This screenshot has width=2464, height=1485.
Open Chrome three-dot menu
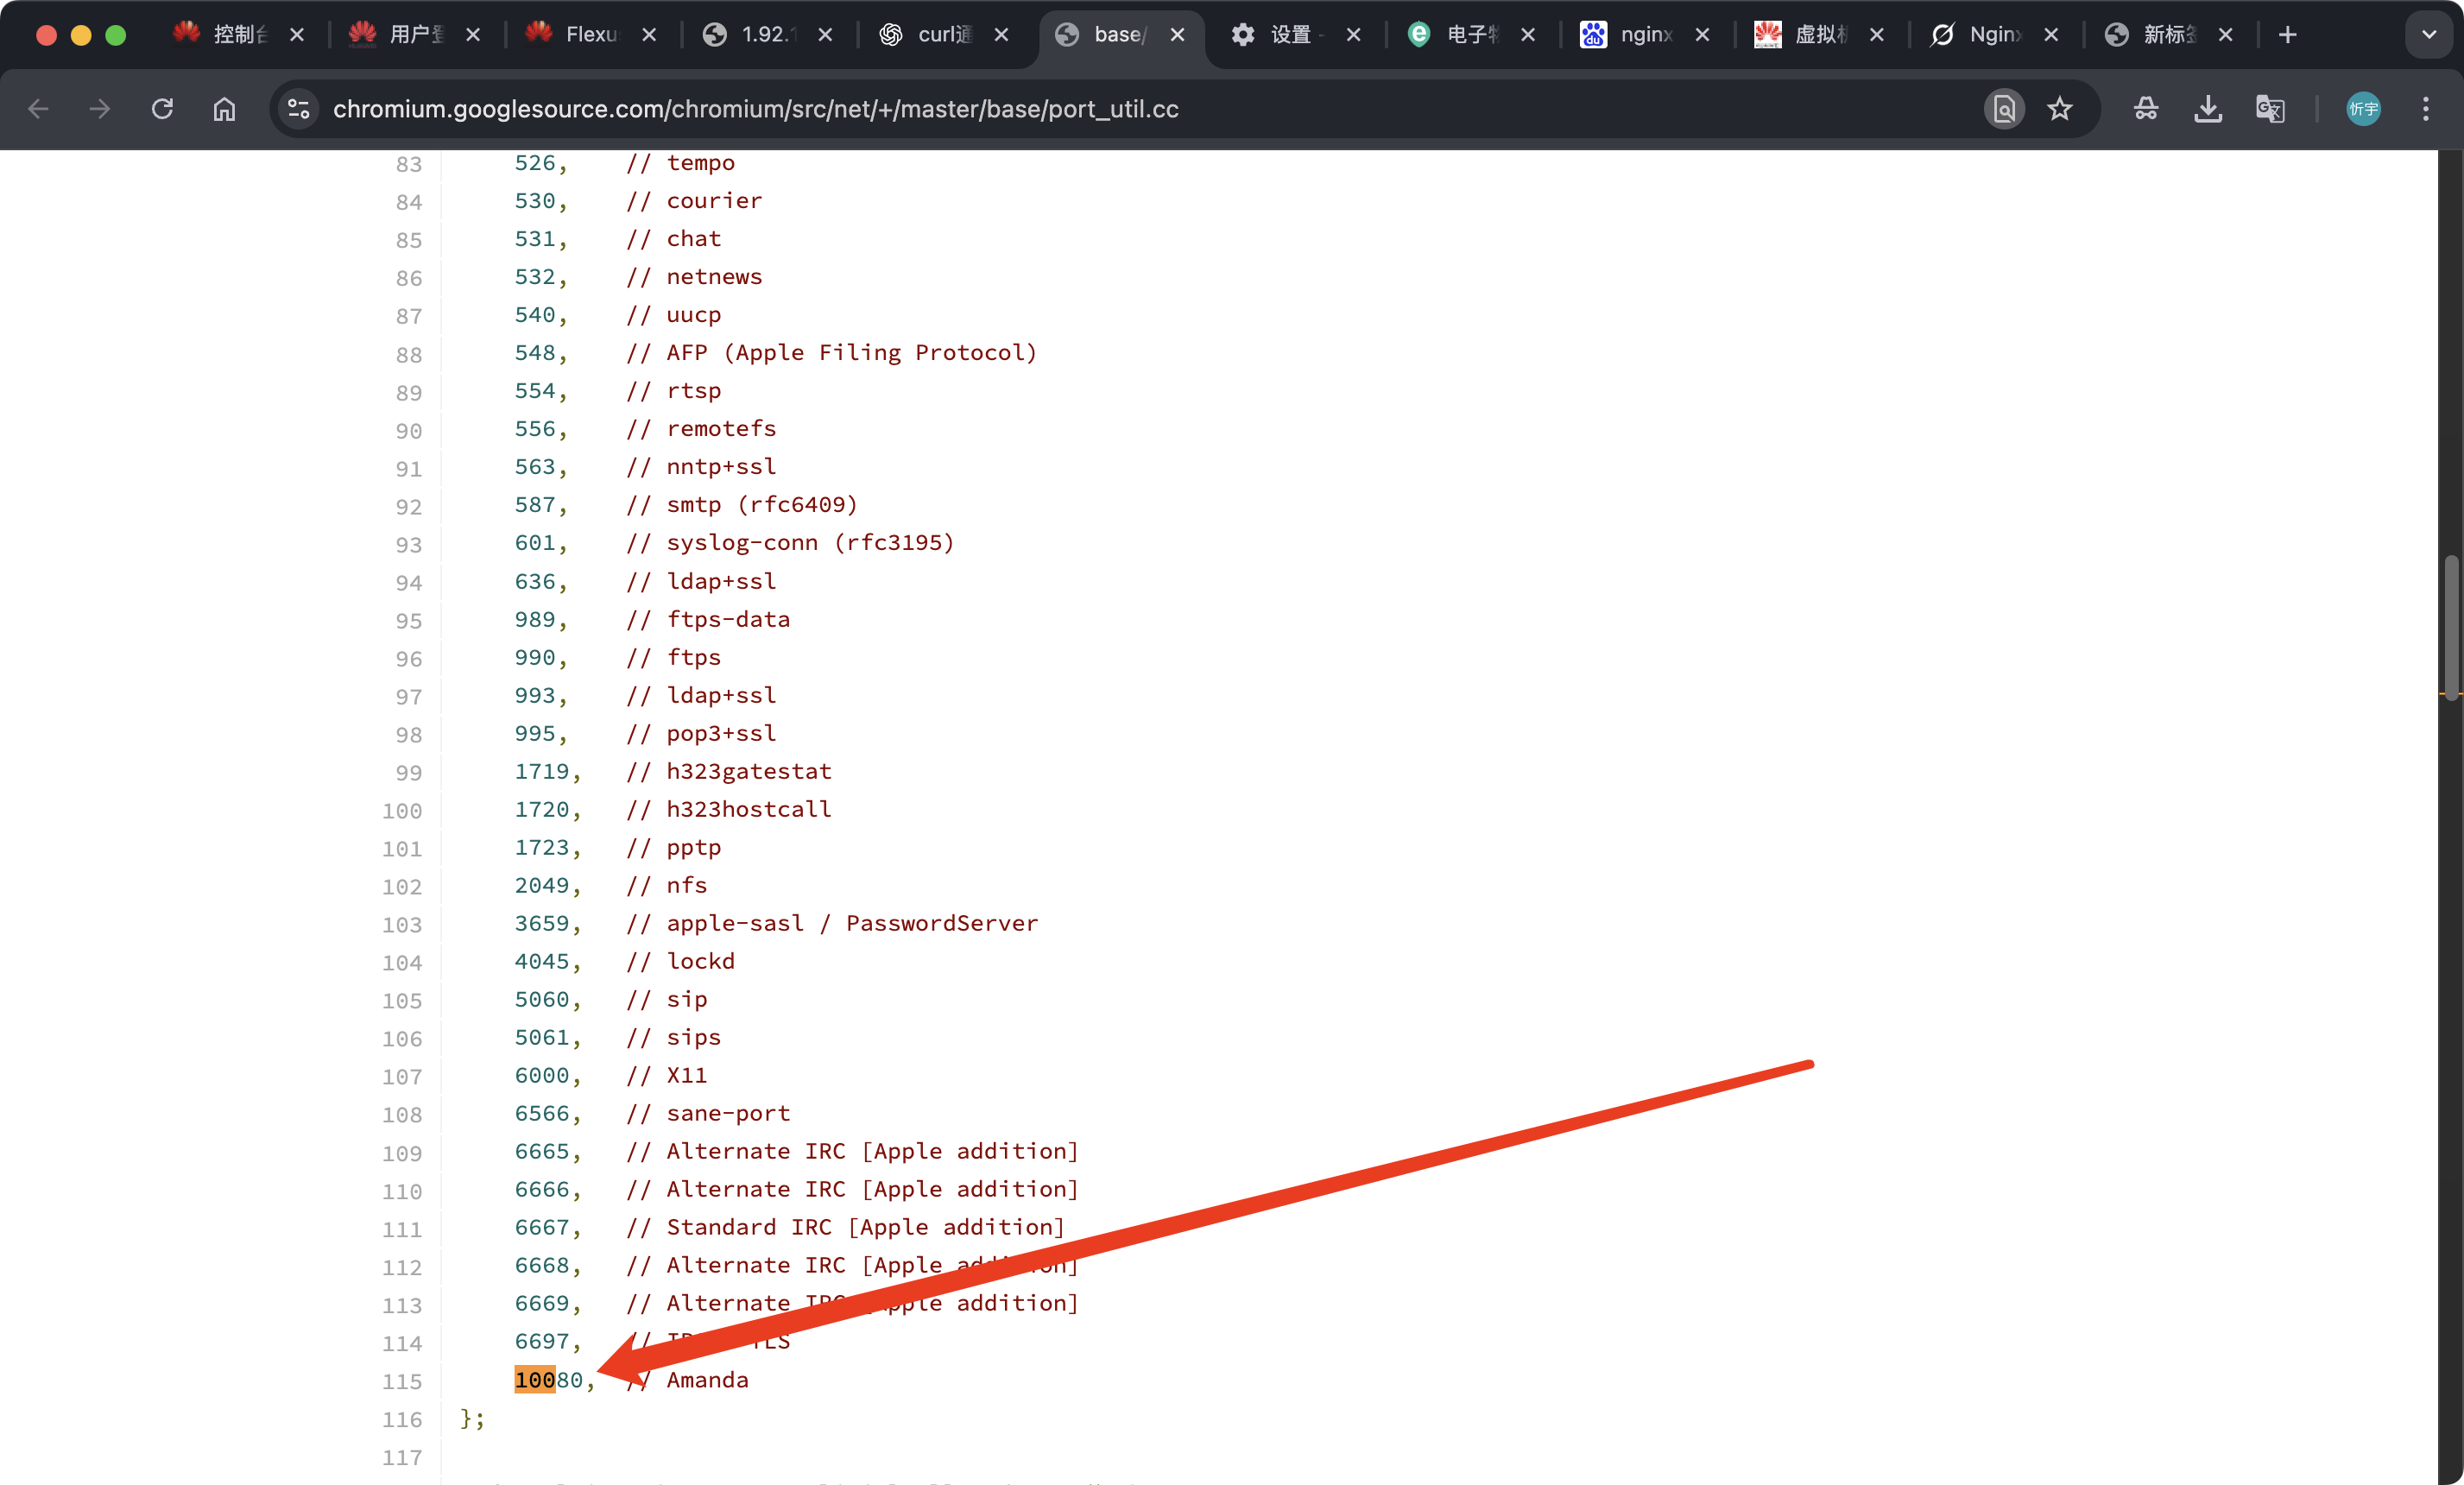(x=2425, y=109)
